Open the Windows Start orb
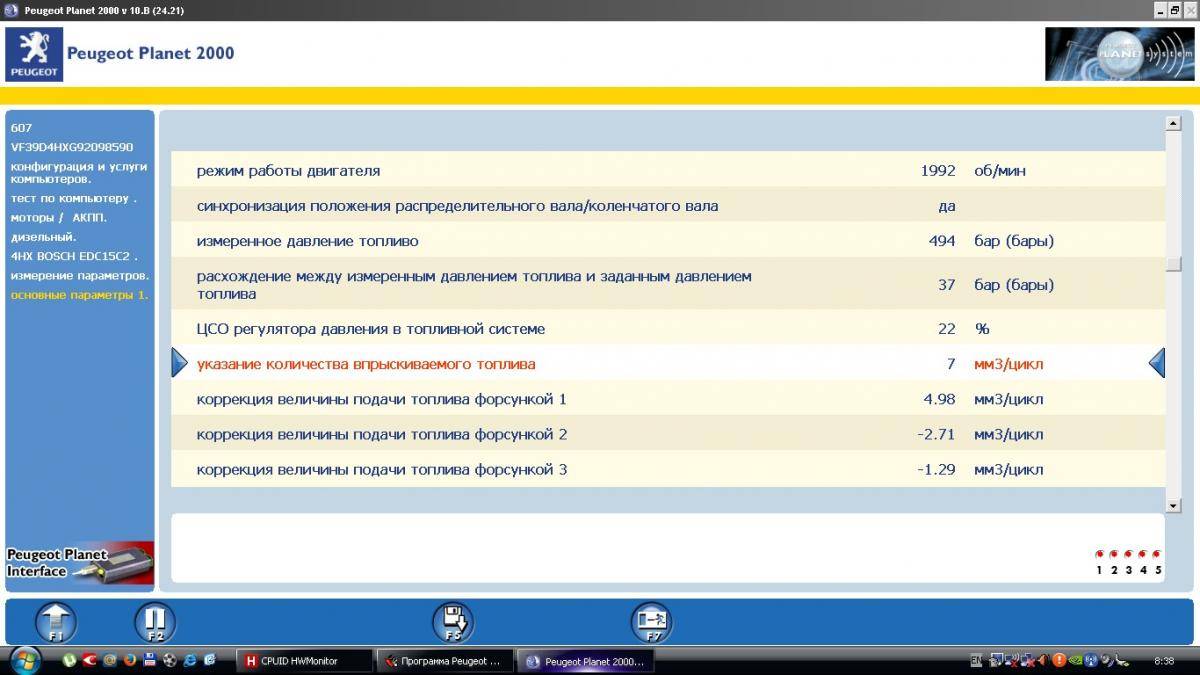This screenshot has height=675, width=1200. [x=24, y=660]
